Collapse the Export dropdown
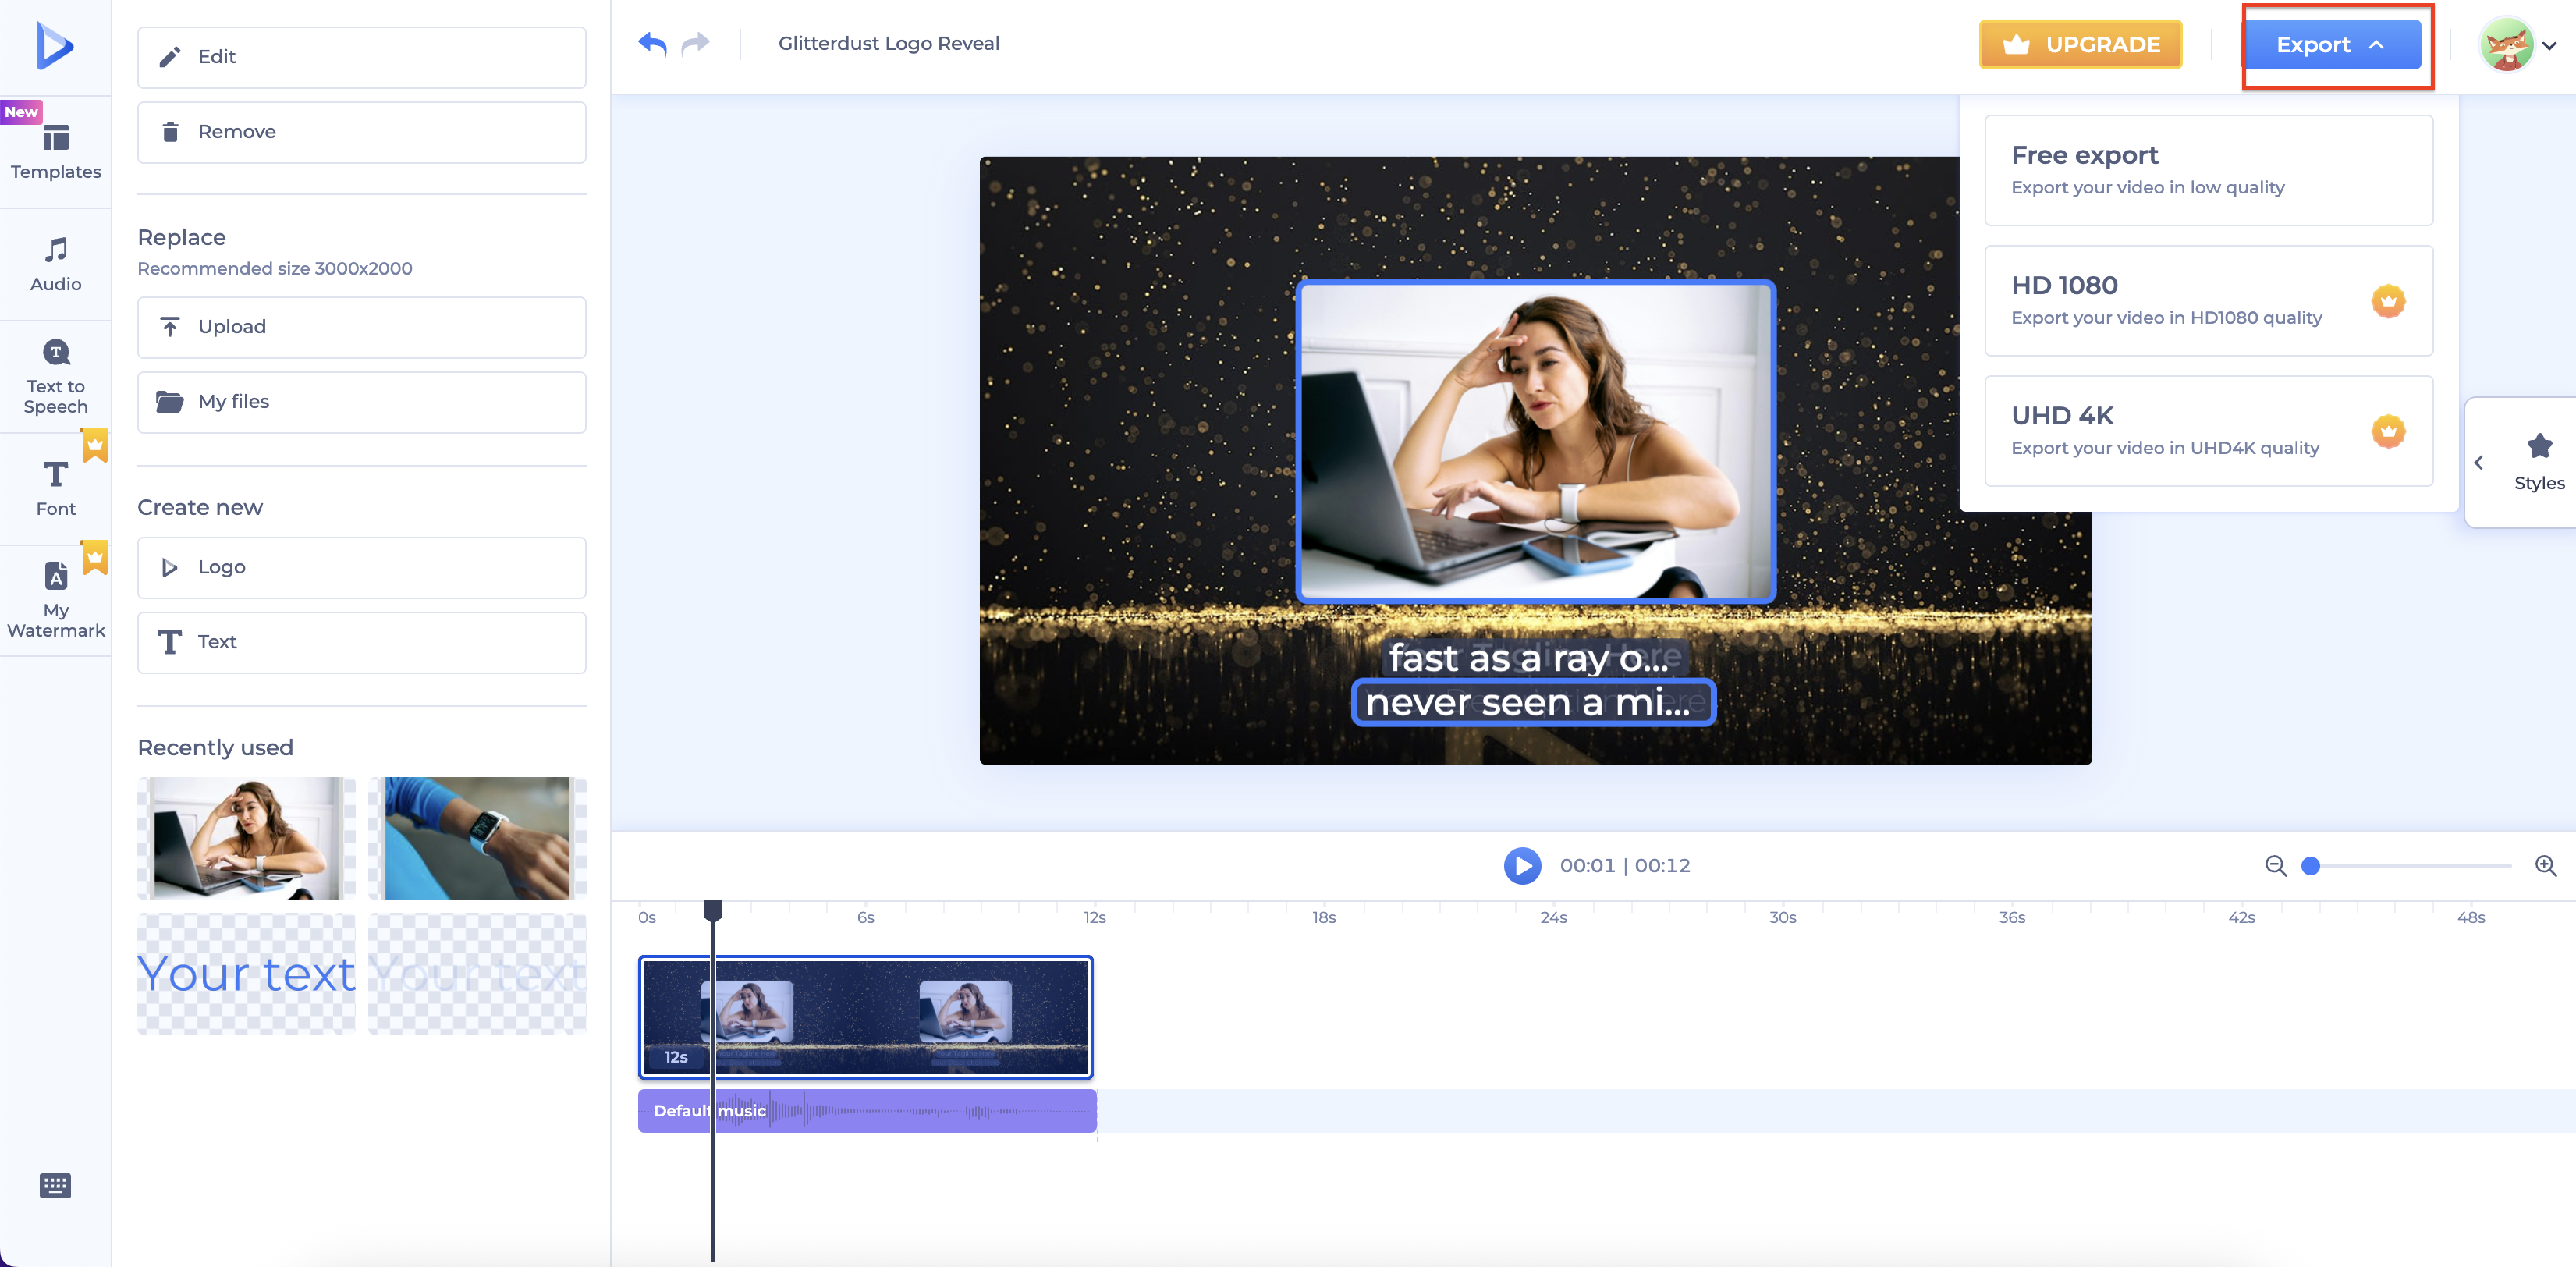 pos(2335,44)
